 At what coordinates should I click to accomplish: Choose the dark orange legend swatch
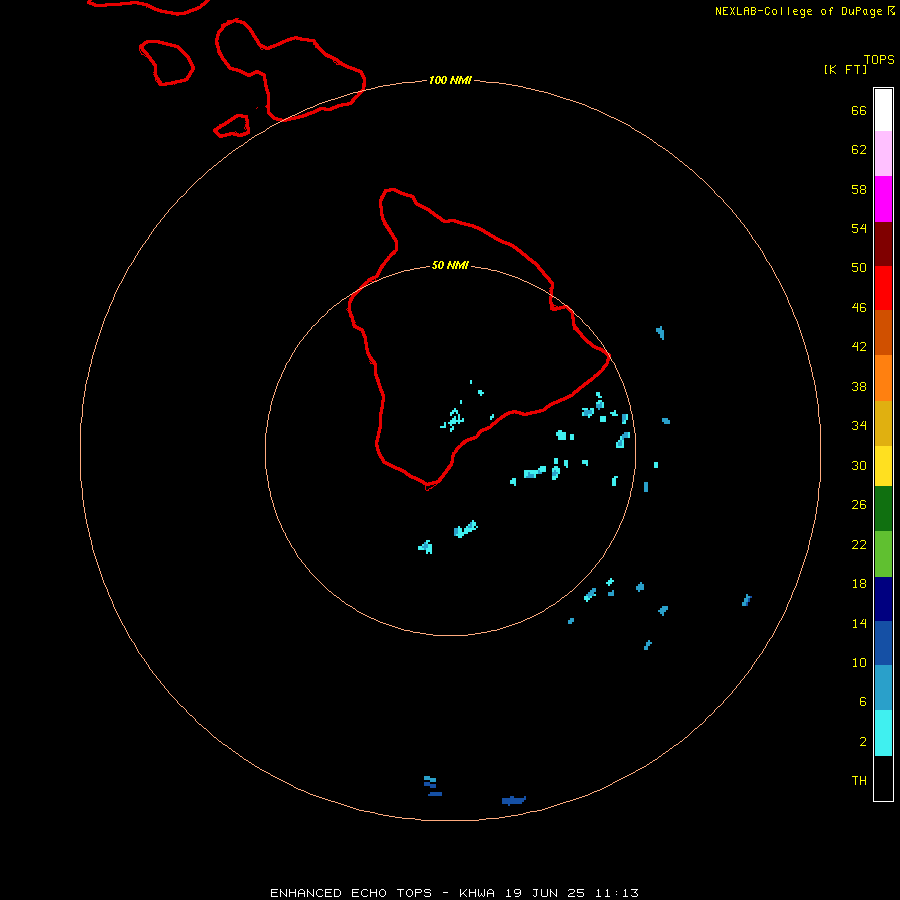(x=883, y=332)
